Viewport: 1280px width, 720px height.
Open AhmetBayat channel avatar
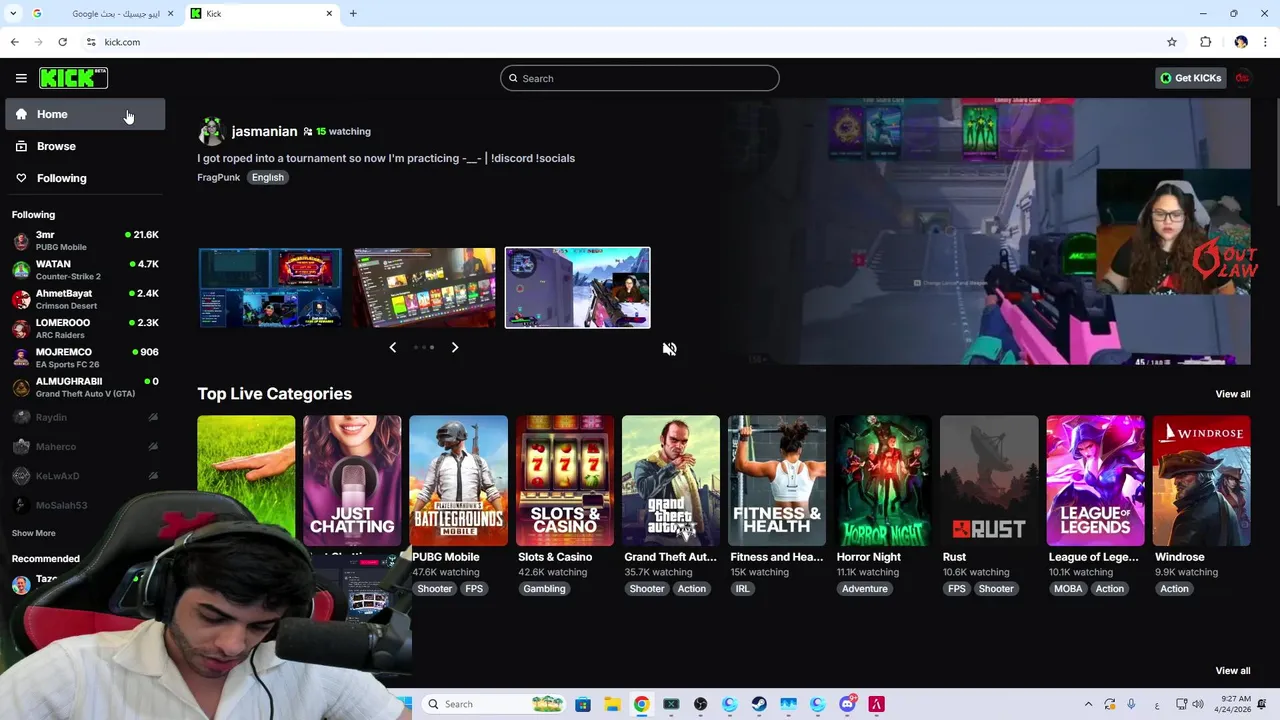click(21, 299)
